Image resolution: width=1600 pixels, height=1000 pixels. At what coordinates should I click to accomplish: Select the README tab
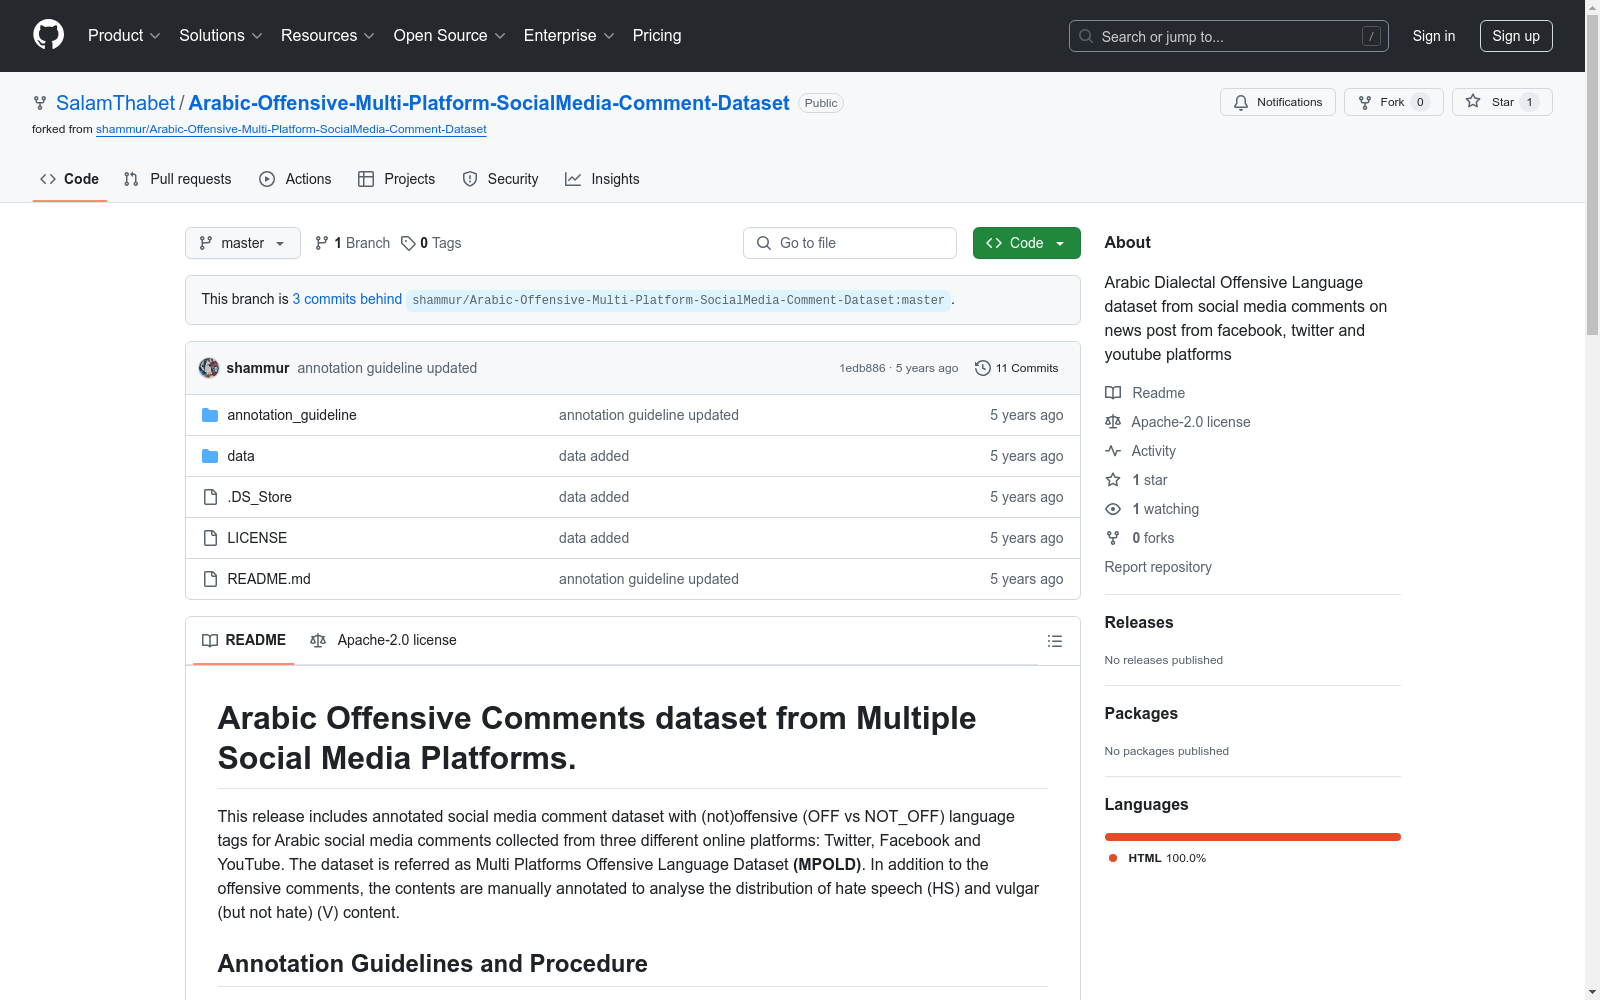tap(244, 640)
